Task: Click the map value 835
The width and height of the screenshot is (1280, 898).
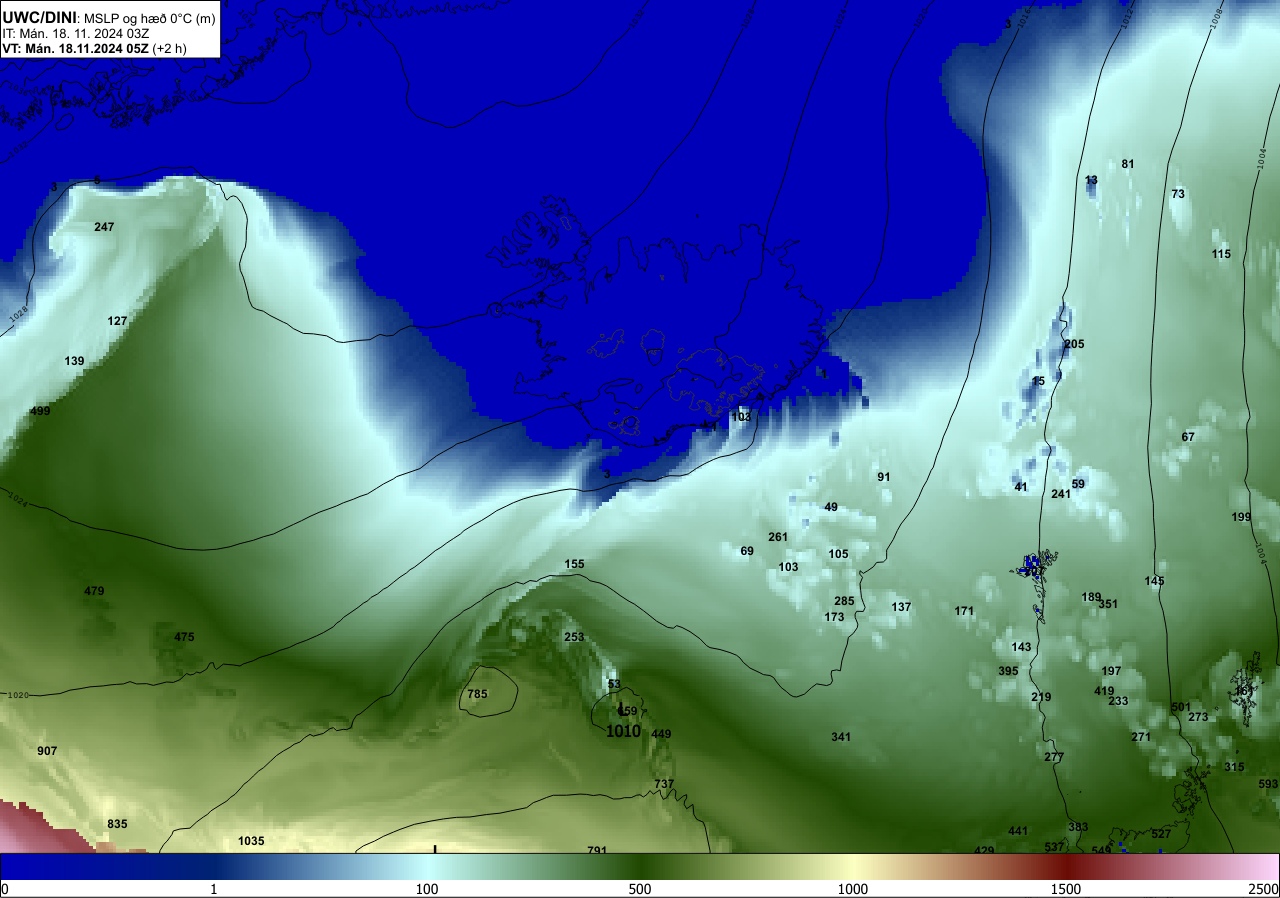Action: point(117,824)
